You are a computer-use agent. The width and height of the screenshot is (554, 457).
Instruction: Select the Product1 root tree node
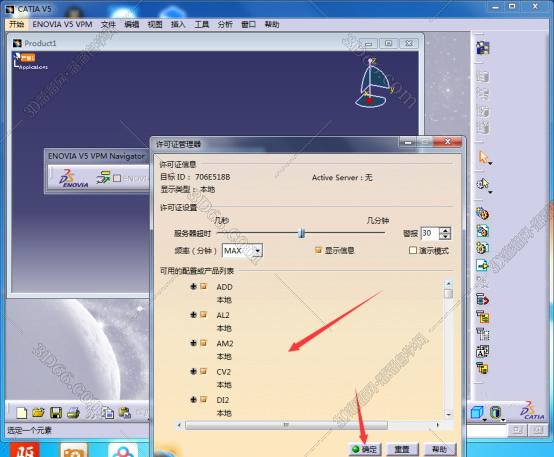tap(25, 57)
